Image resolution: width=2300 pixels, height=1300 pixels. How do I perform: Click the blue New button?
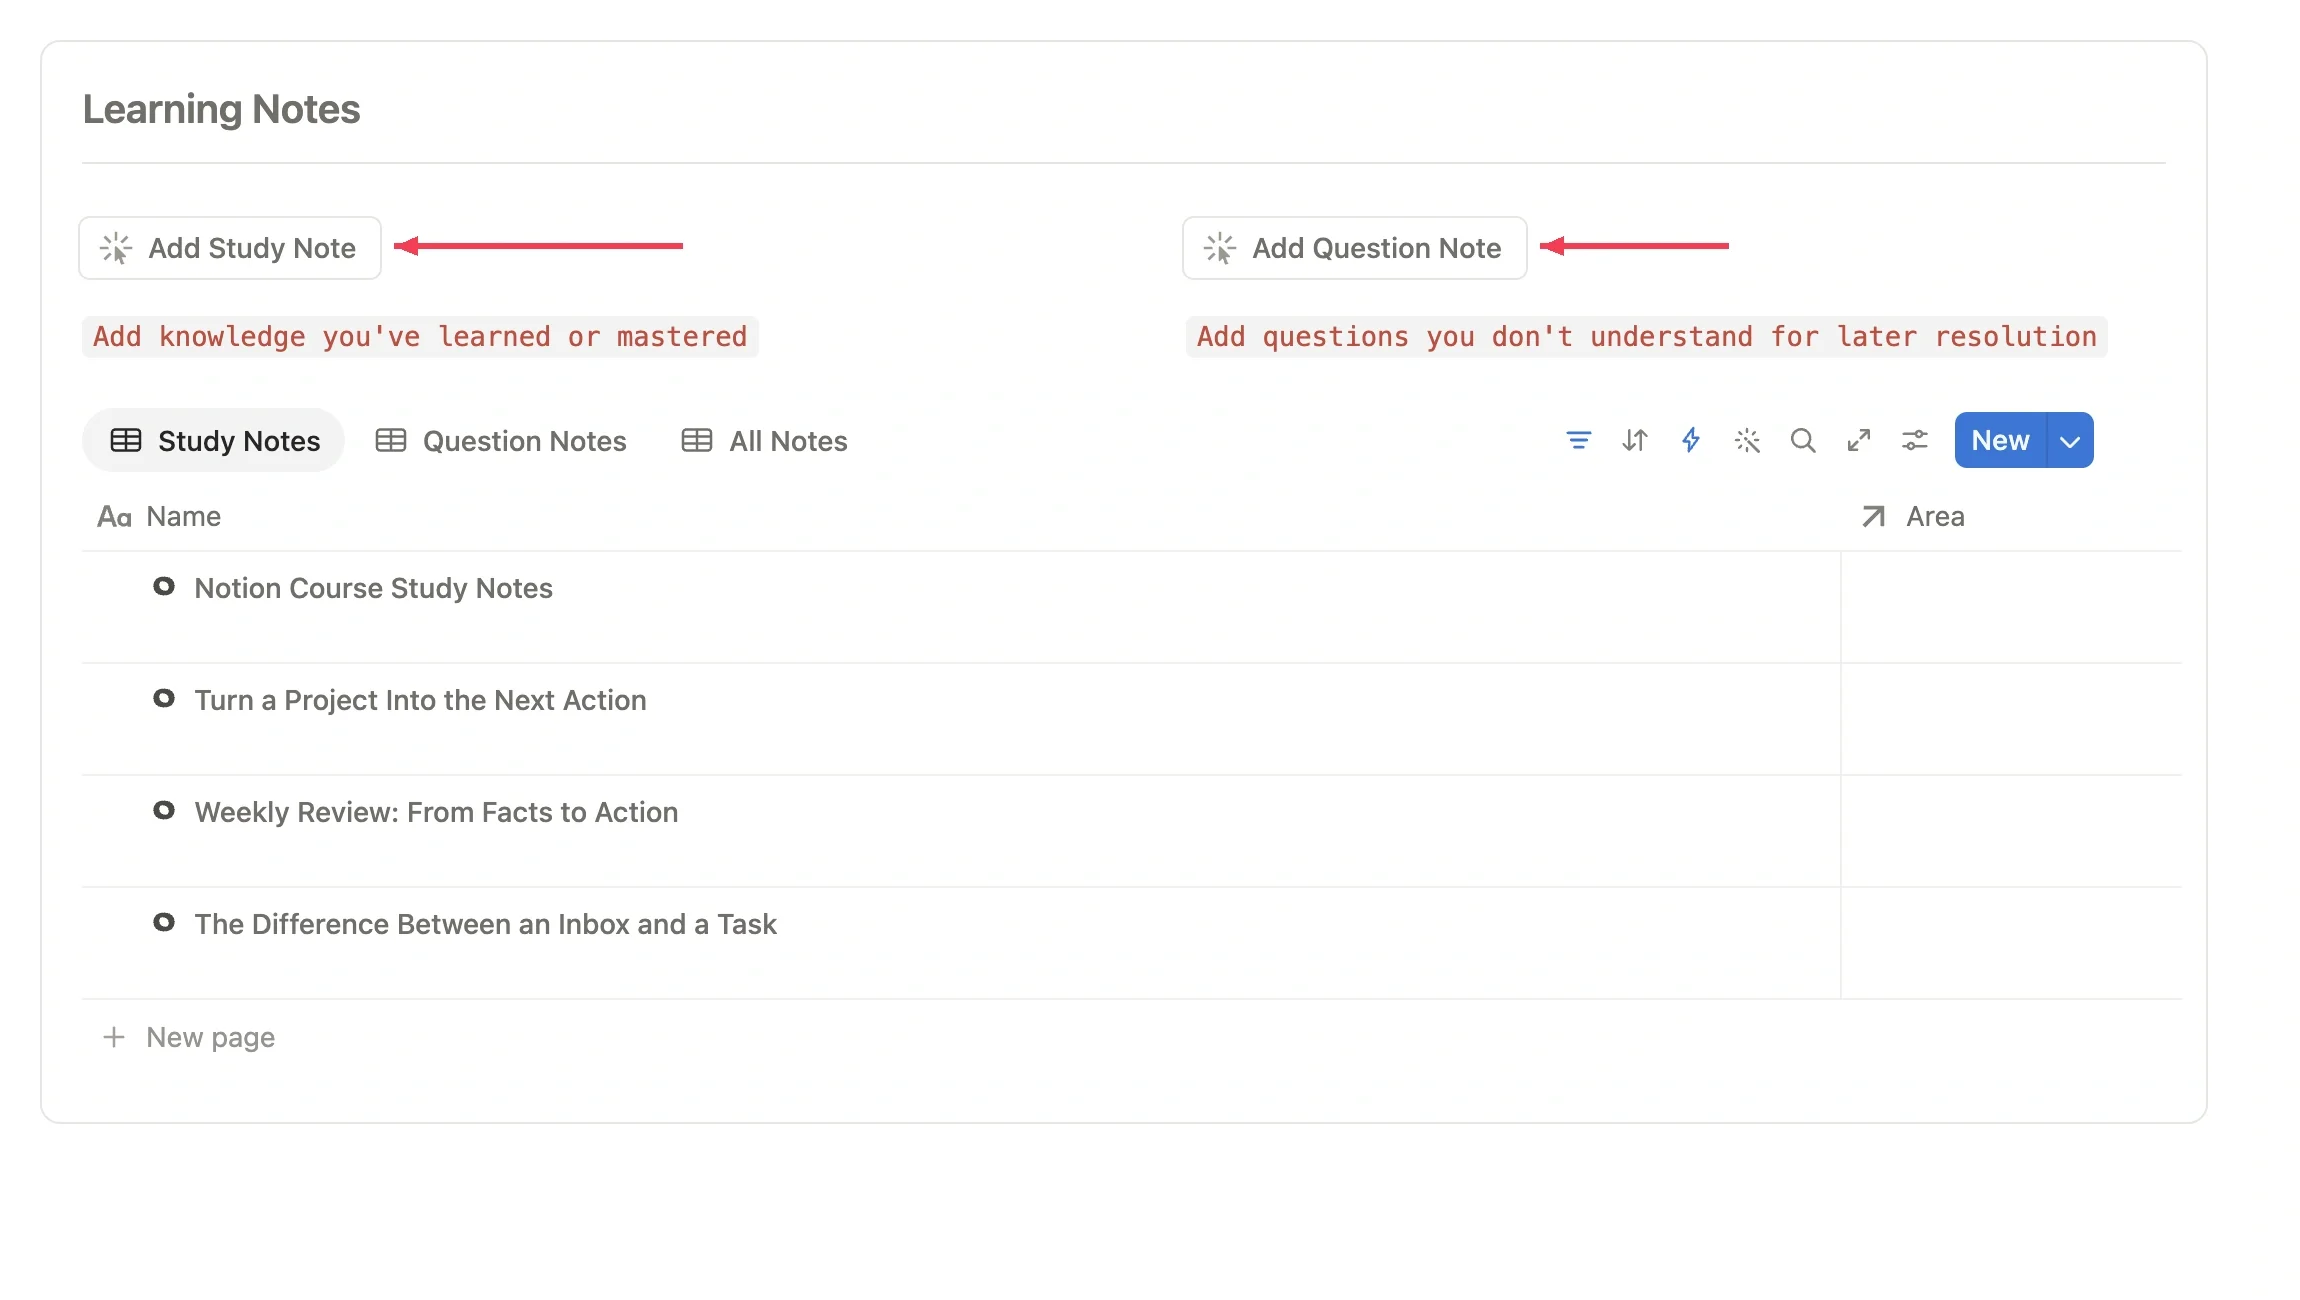pos(2000,440)
